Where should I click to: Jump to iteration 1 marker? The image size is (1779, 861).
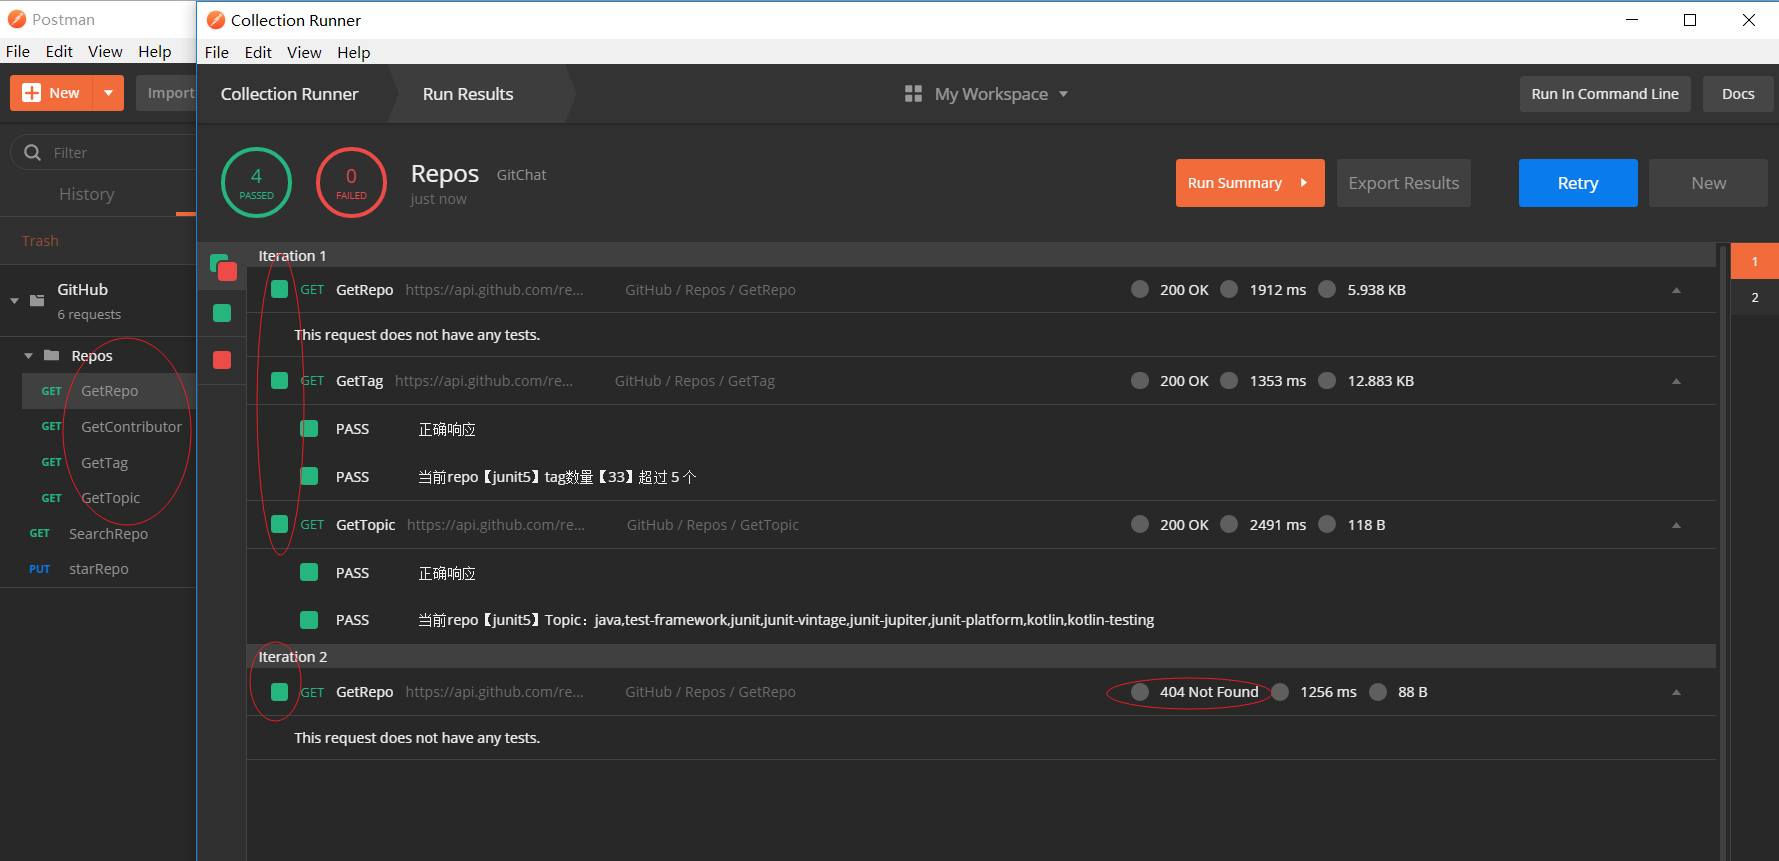coord(1754,261)
